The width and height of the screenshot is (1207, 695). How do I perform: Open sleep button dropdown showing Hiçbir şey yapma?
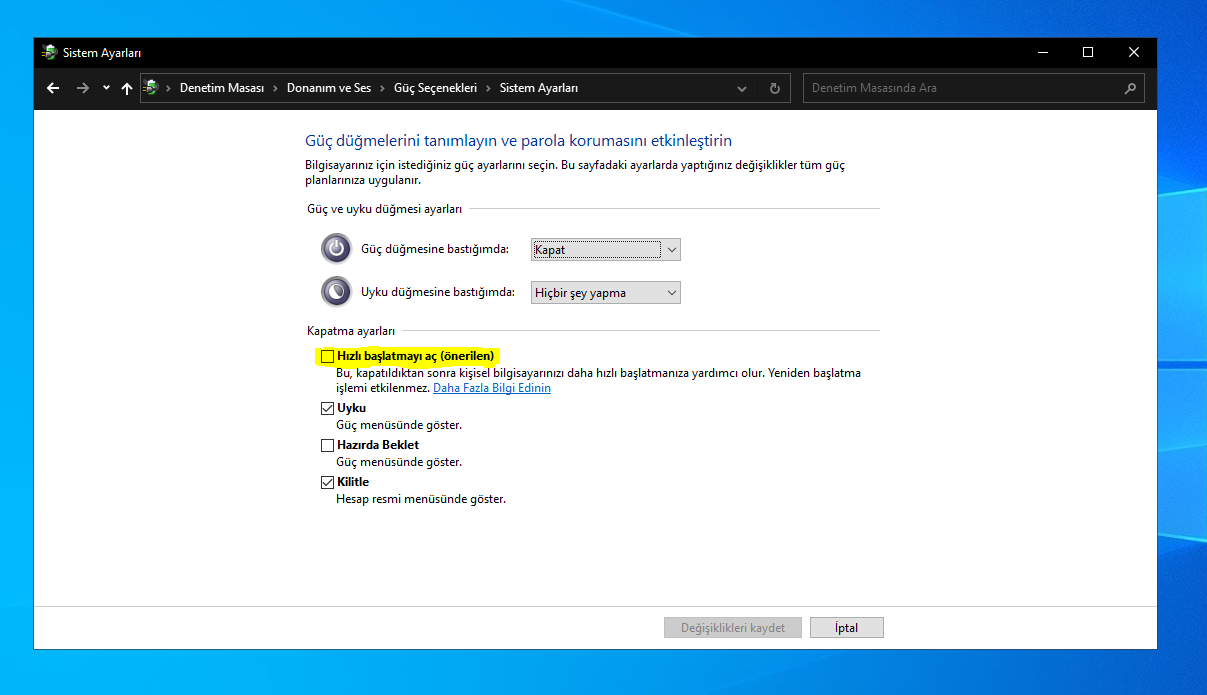click(x=606, y=292)
